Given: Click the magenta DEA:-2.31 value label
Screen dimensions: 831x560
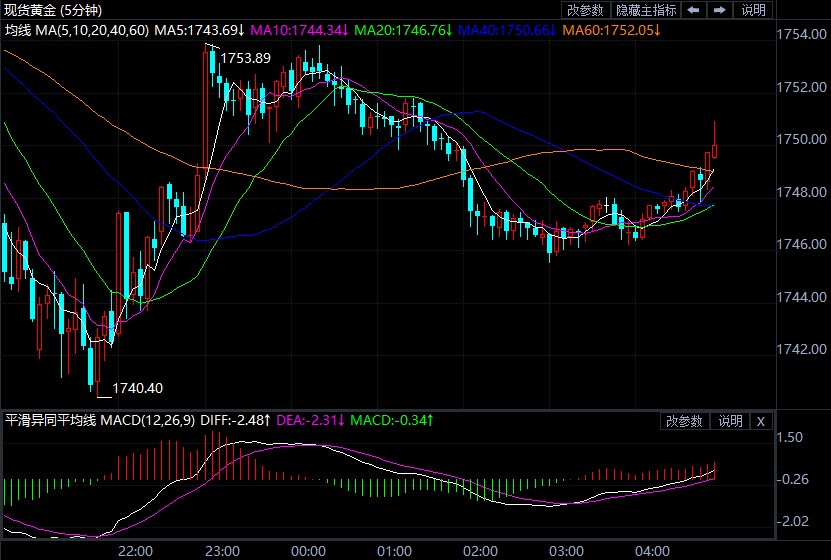Looking at the screenshot, I should point(310,421).
